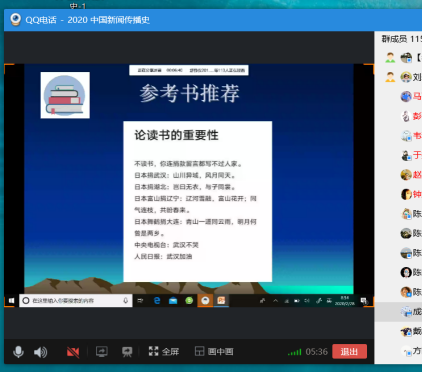Image resolution: width=422 pixels, height=372 pixels.
Task: Mute the microphone in call toolbar
Action: (18, 352)
